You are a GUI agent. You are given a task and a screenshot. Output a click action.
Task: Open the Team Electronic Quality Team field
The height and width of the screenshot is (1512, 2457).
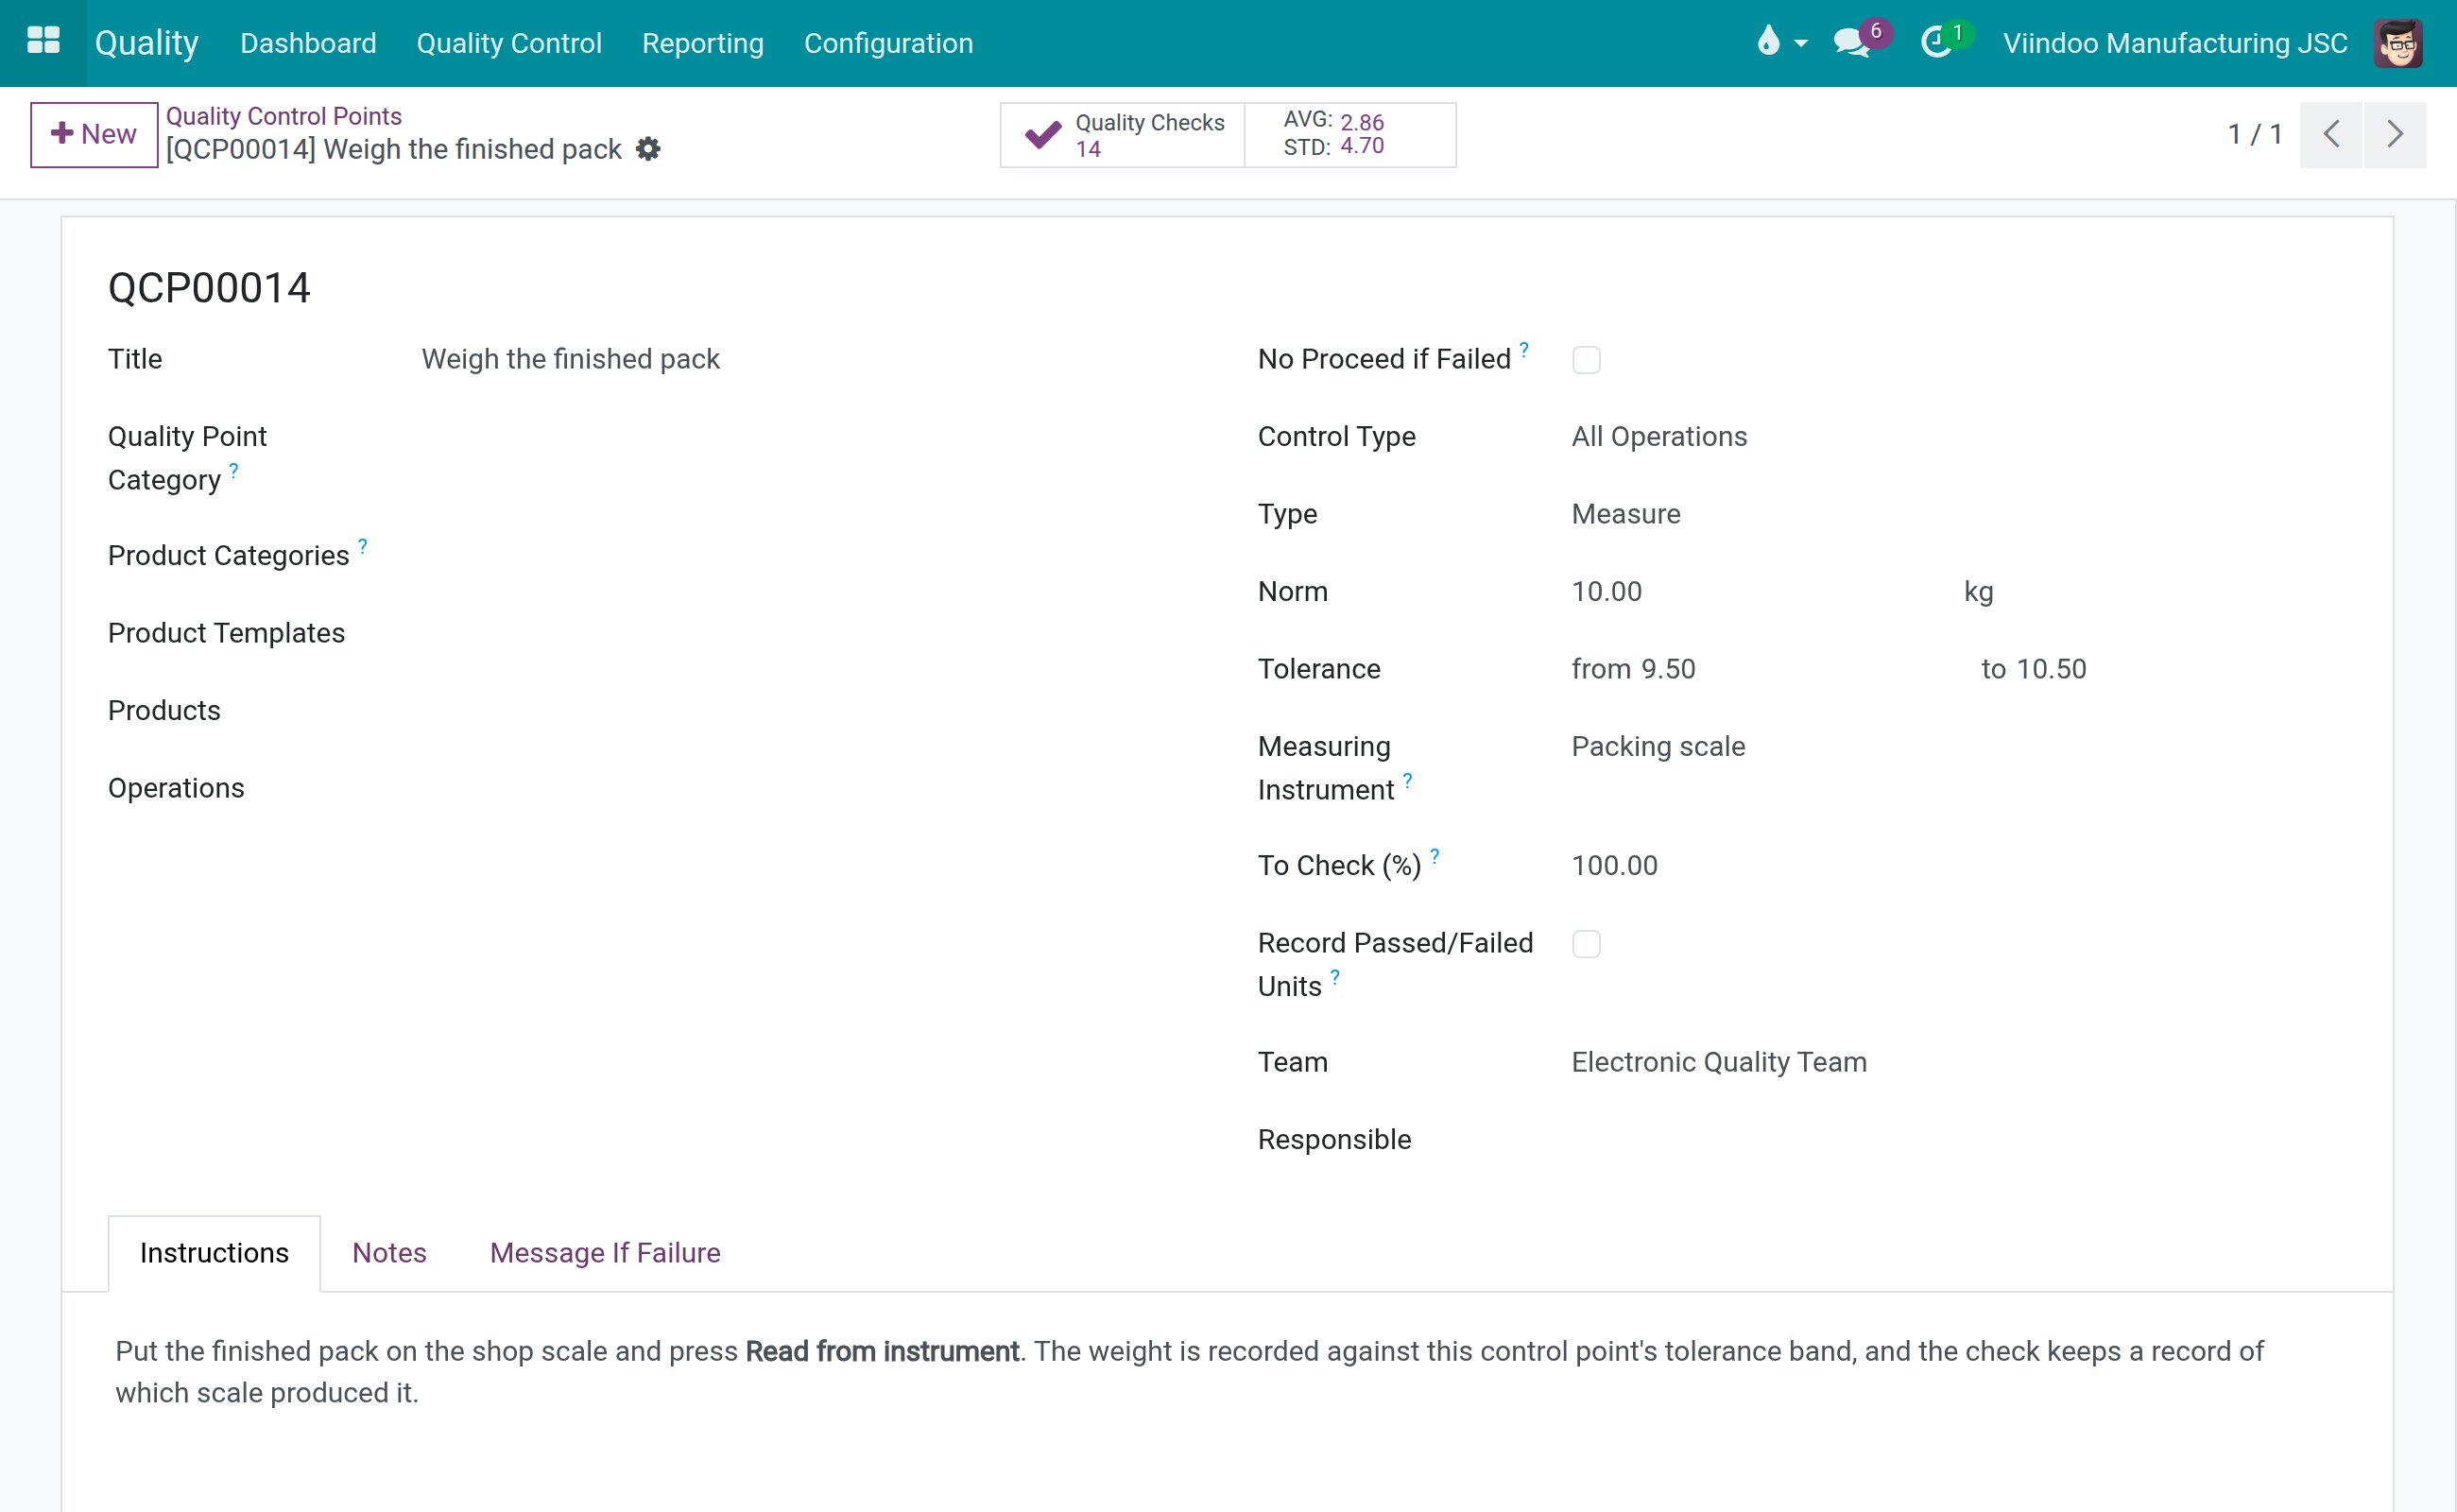point(1719,1062)
